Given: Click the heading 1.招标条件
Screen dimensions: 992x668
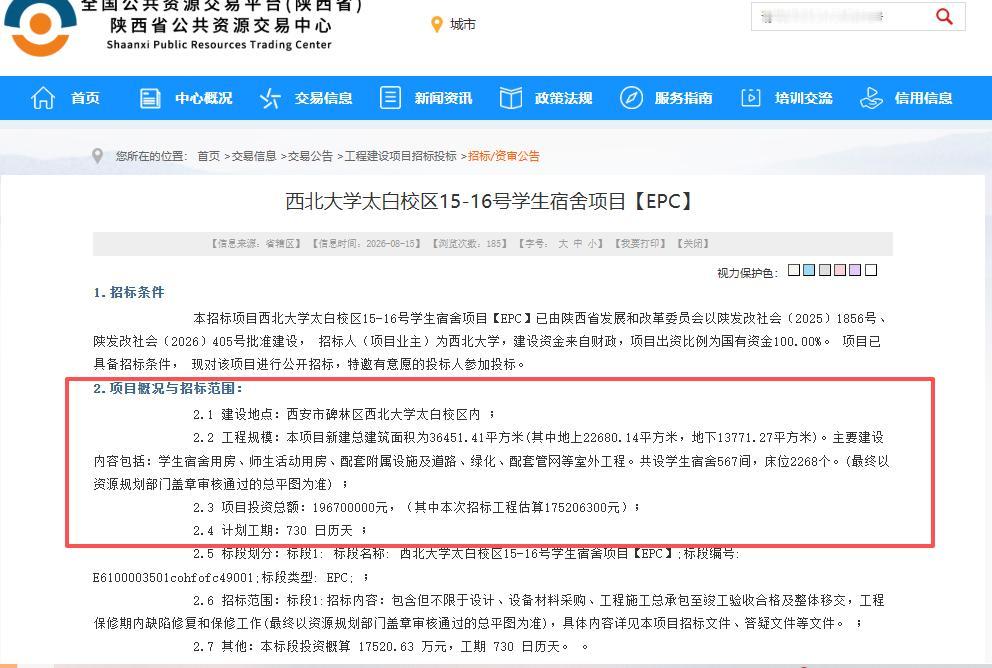Looking at the screenshot, I should tap(129, 292).
